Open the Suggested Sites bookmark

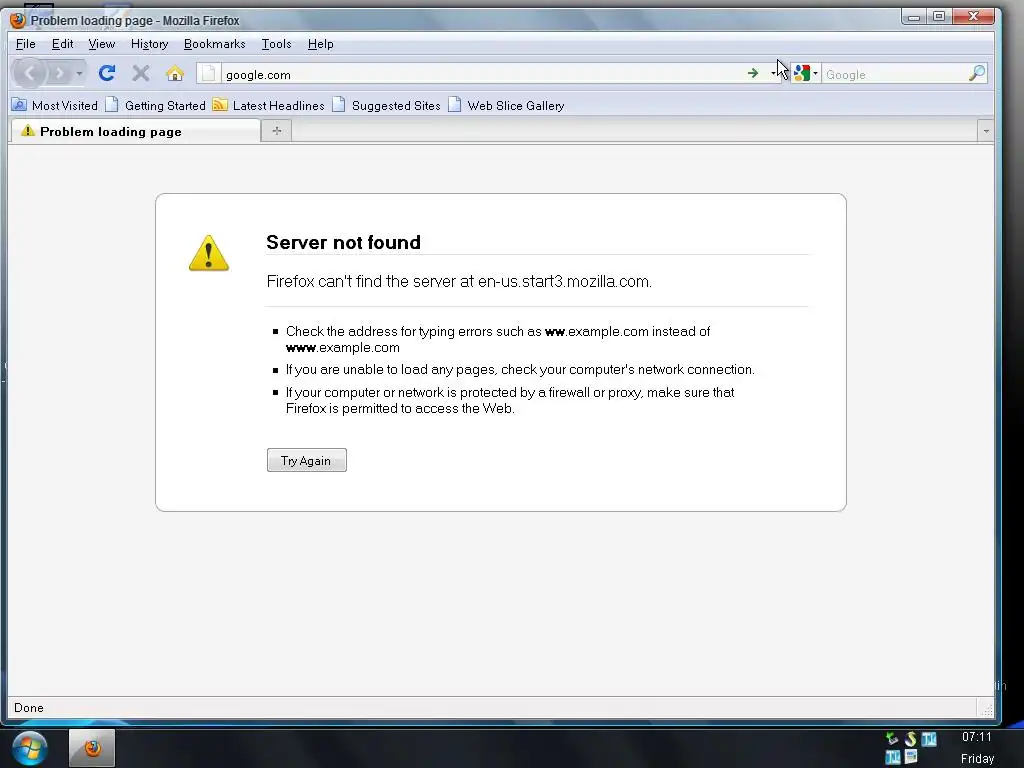tap(386, 105)
